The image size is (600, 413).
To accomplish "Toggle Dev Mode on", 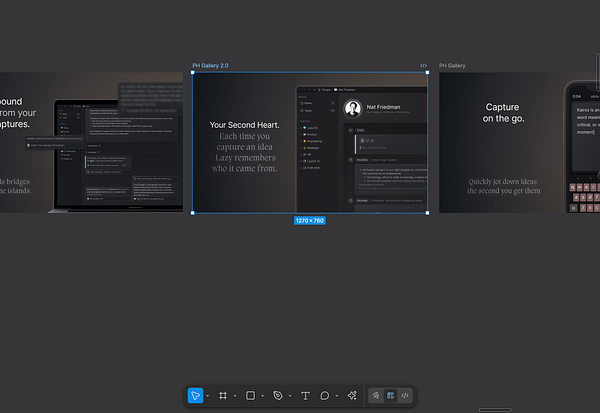I will (x=405, y=396).
